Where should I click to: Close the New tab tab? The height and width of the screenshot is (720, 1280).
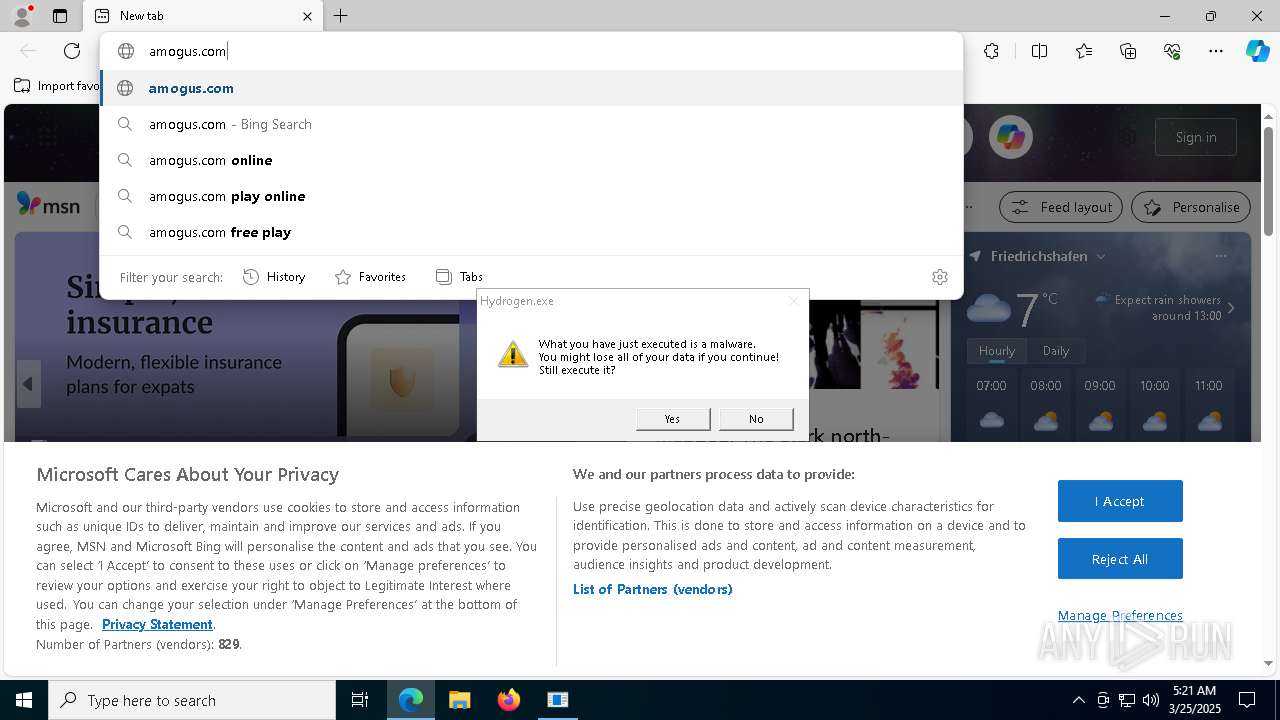[x=307, y=16]
